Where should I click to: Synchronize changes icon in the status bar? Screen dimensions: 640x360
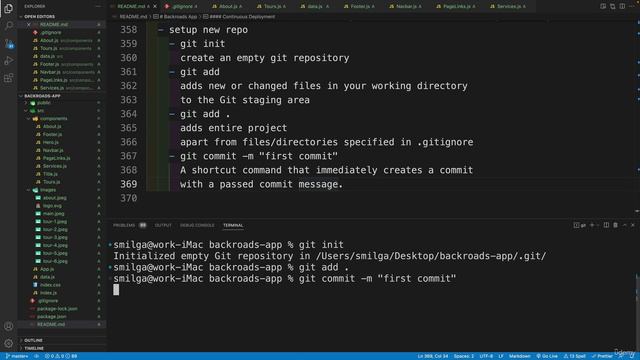point(37,356)
